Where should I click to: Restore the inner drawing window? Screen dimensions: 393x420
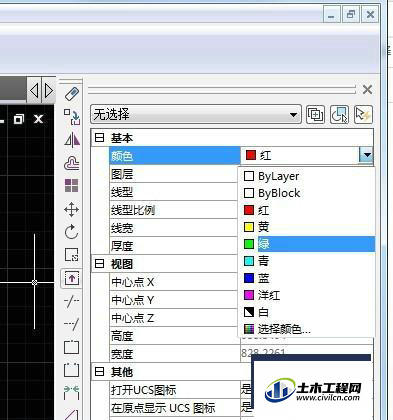tap(19, 119)
